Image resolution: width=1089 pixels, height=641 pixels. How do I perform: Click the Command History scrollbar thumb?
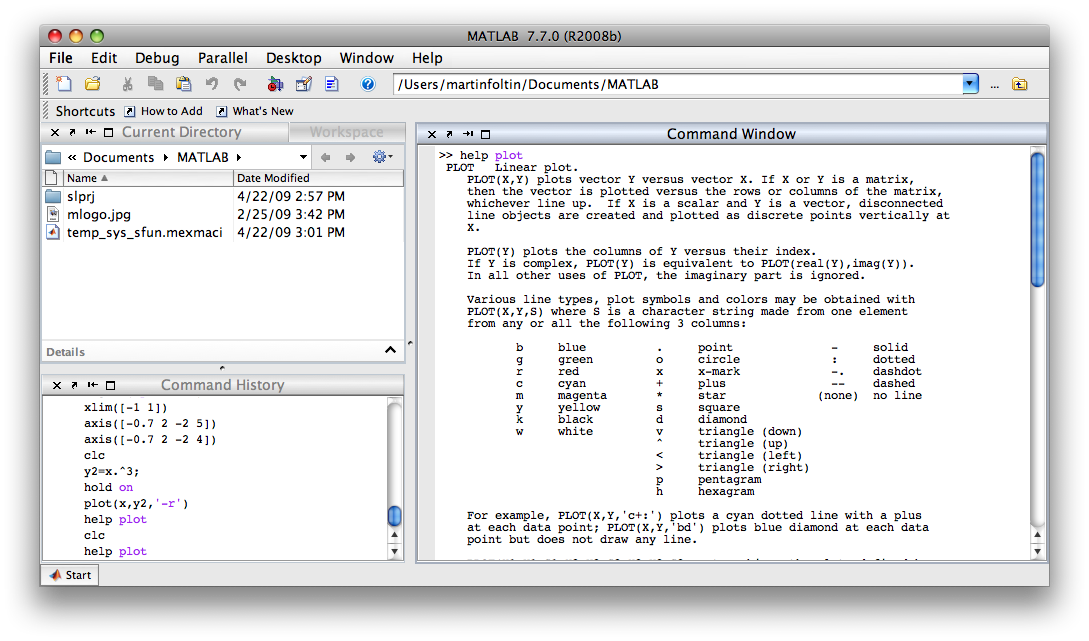394,516
